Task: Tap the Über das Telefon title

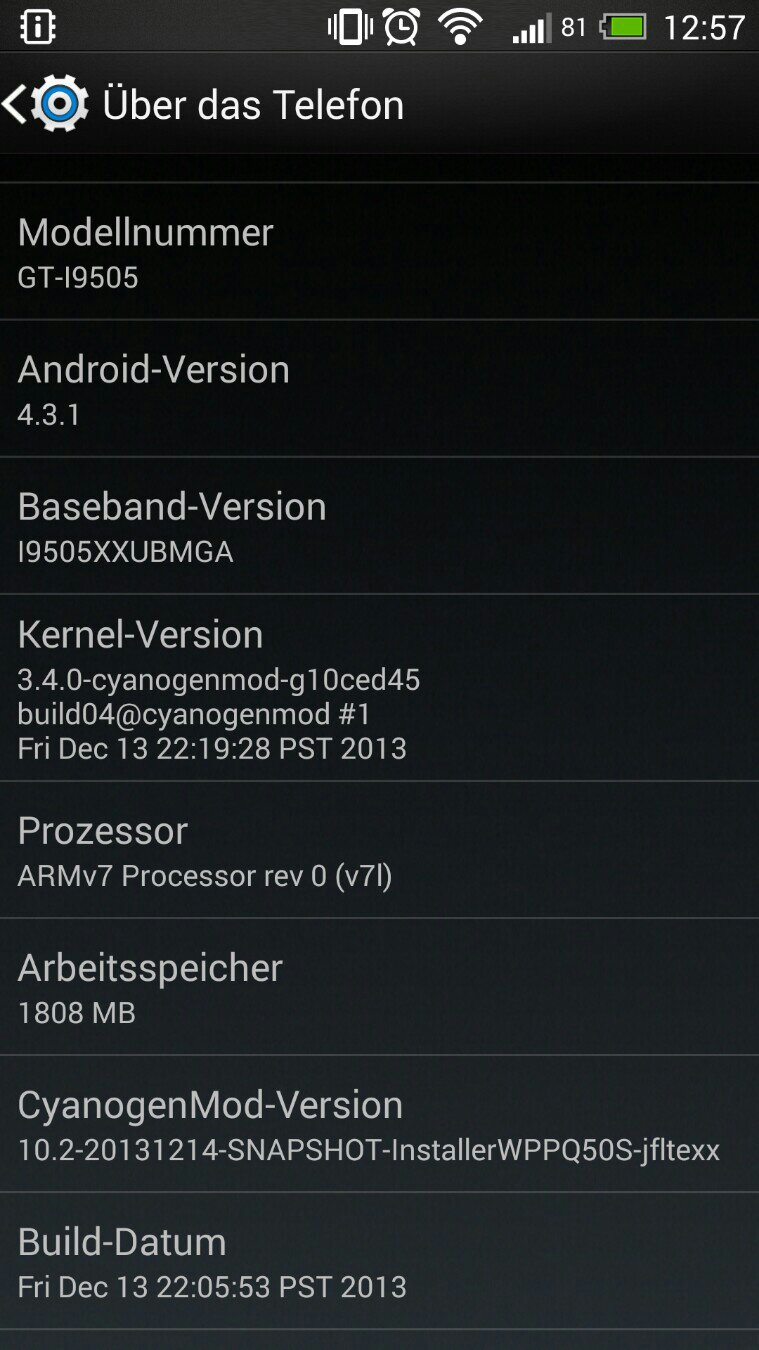Action: pos(253,105)
